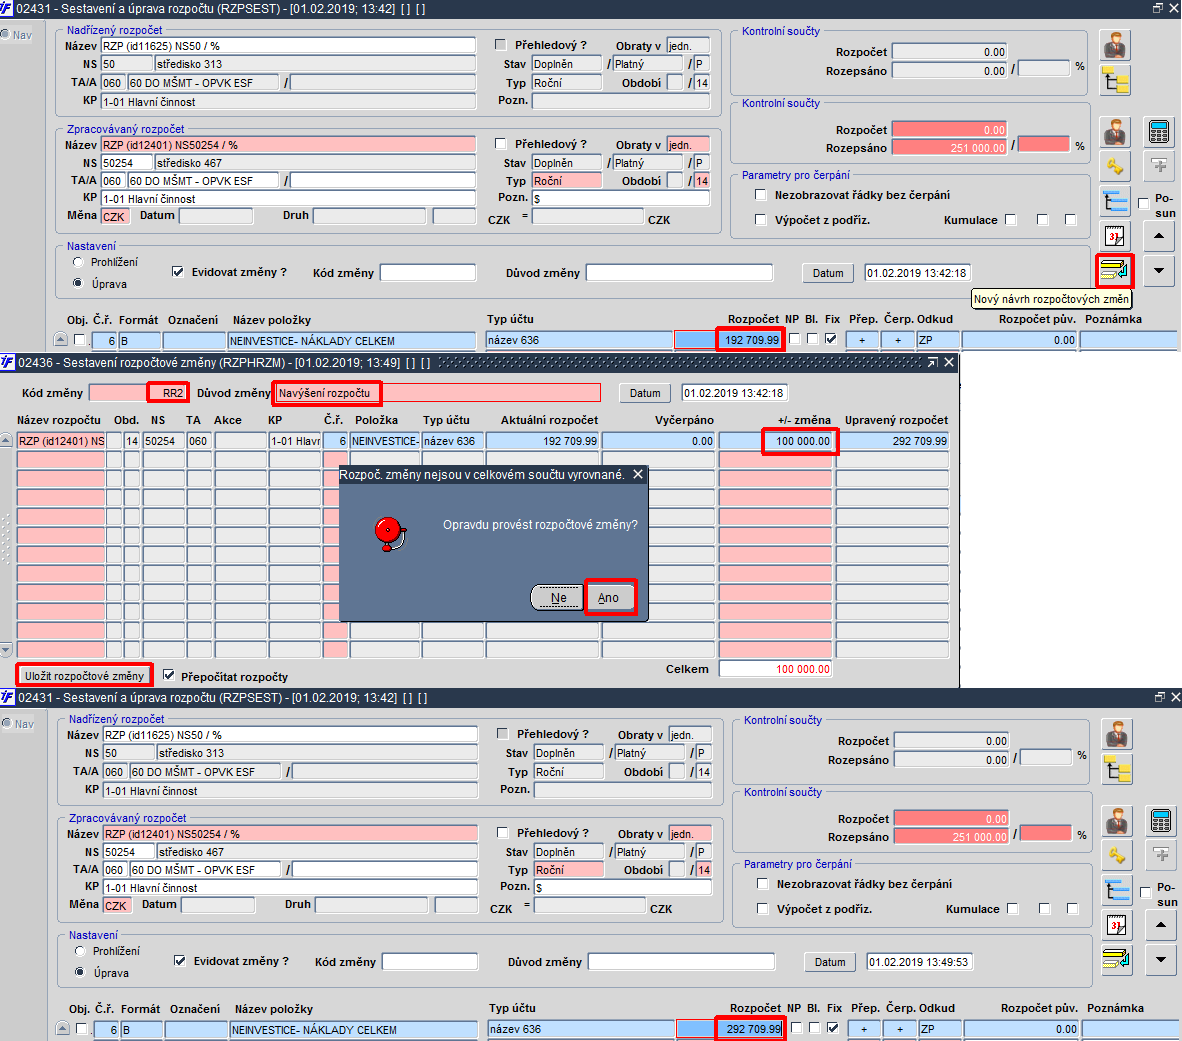1182x1041 pixels.
Task: Click the Celkem total 100 000.00
Action: point(776,669)
